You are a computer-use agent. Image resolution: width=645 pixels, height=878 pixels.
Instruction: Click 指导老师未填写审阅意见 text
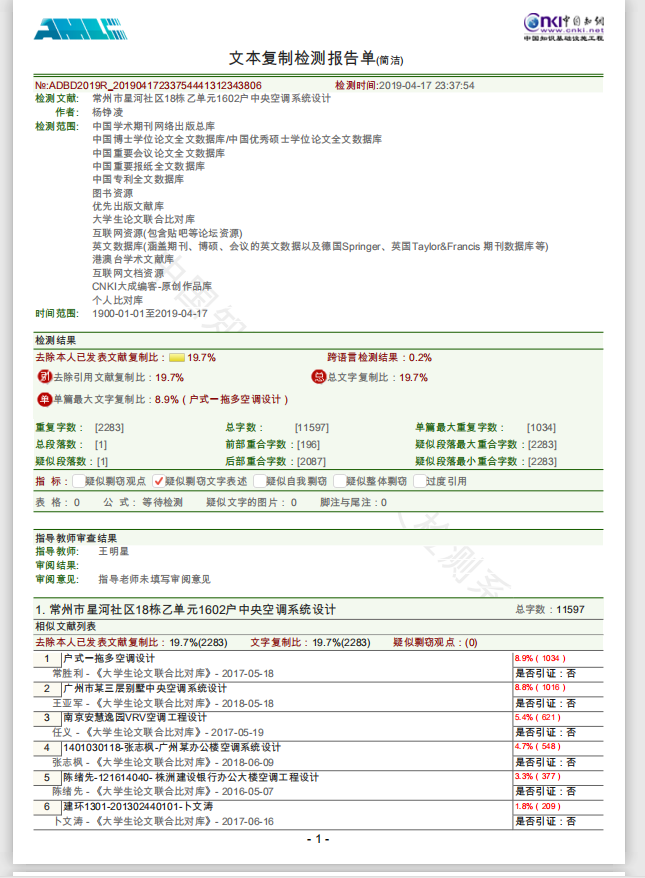[x=155, y=579]
